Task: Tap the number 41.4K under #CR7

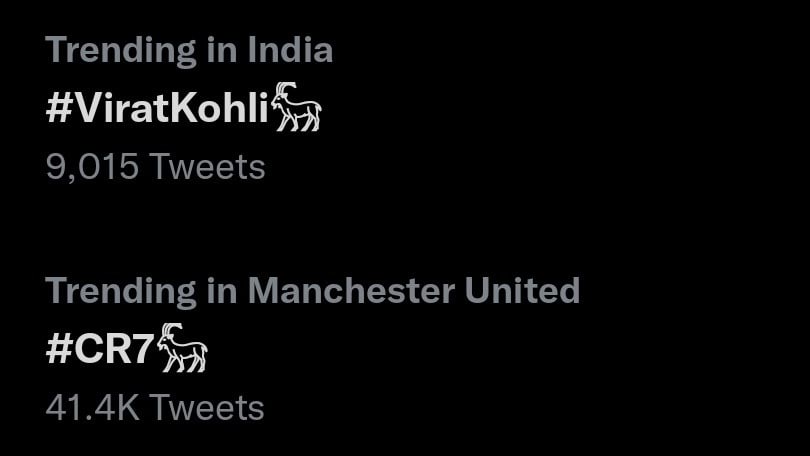Action: [92, 408]
